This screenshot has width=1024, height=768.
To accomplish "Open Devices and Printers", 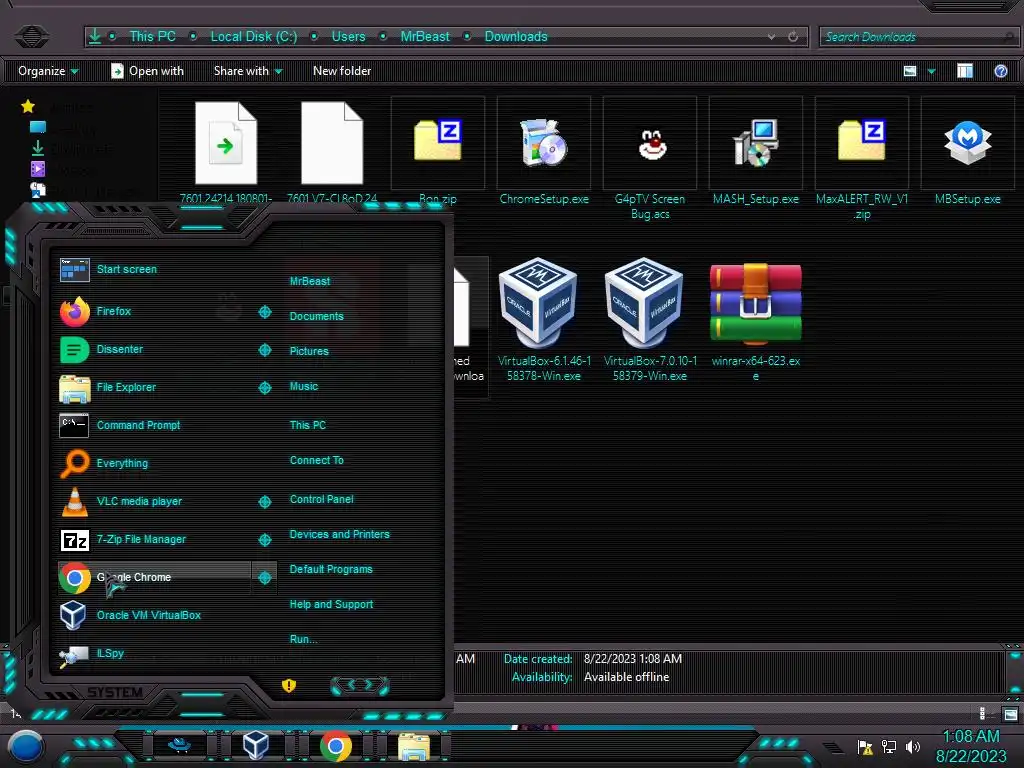I will pyautogui.click(x=340, y=534).
